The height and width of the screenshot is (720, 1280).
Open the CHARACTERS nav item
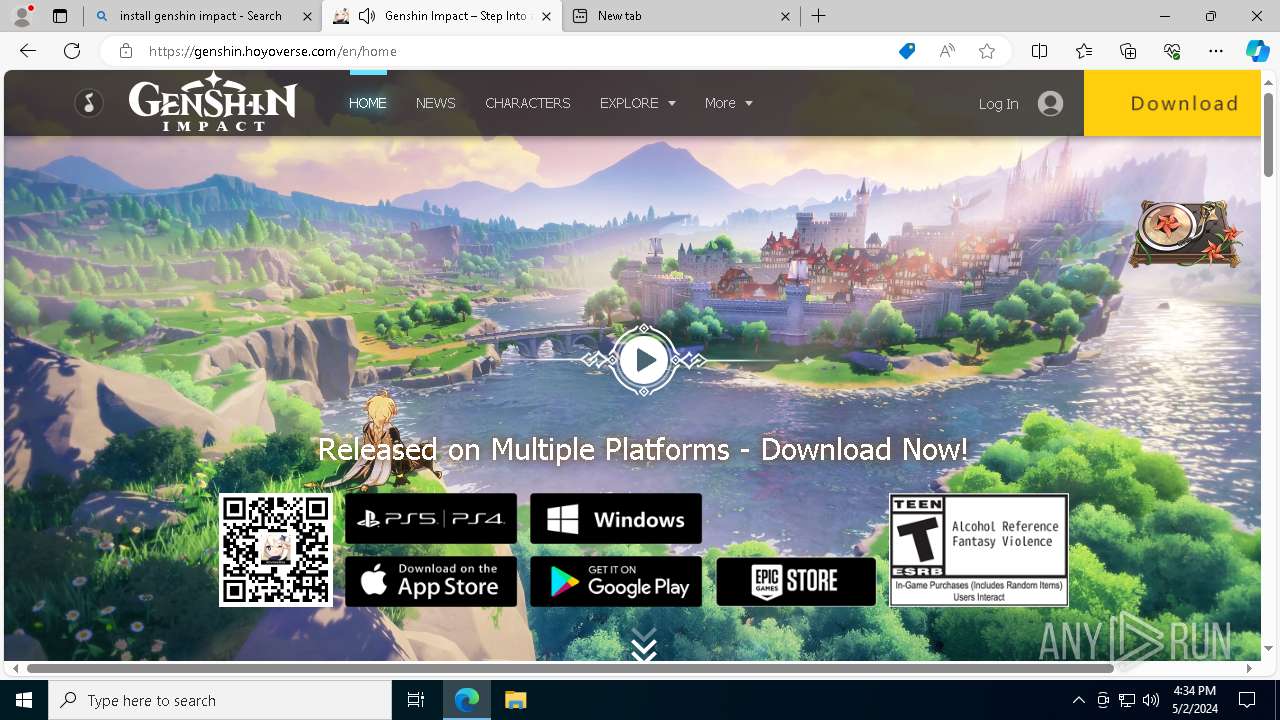(528, 103)
